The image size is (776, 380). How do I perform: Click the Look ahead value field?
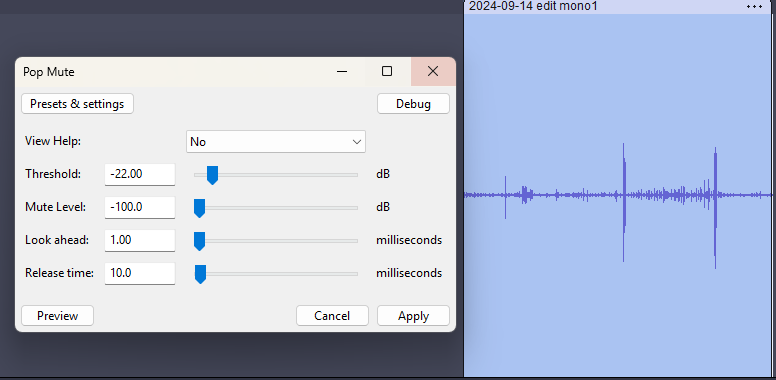pyautogui.click(x=140, y=240)
